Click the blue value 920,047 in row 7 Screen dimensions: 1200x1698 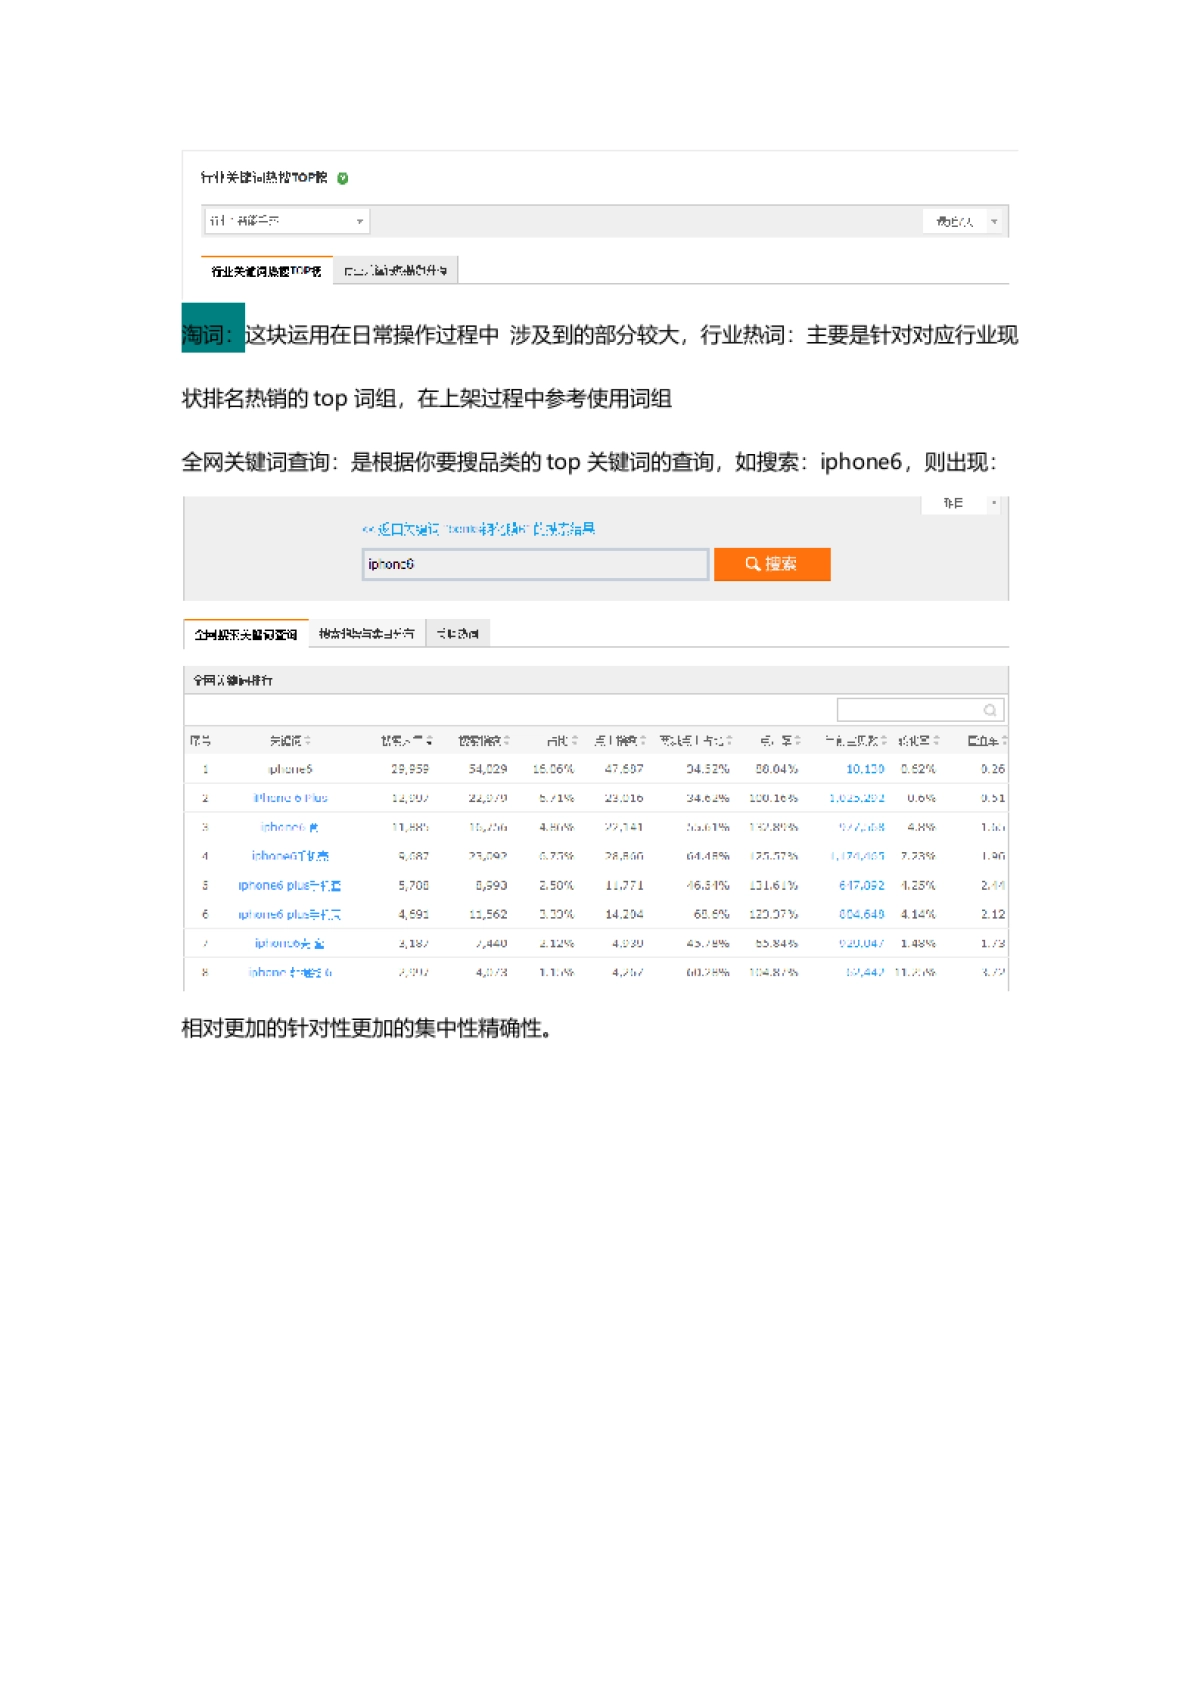862,944
